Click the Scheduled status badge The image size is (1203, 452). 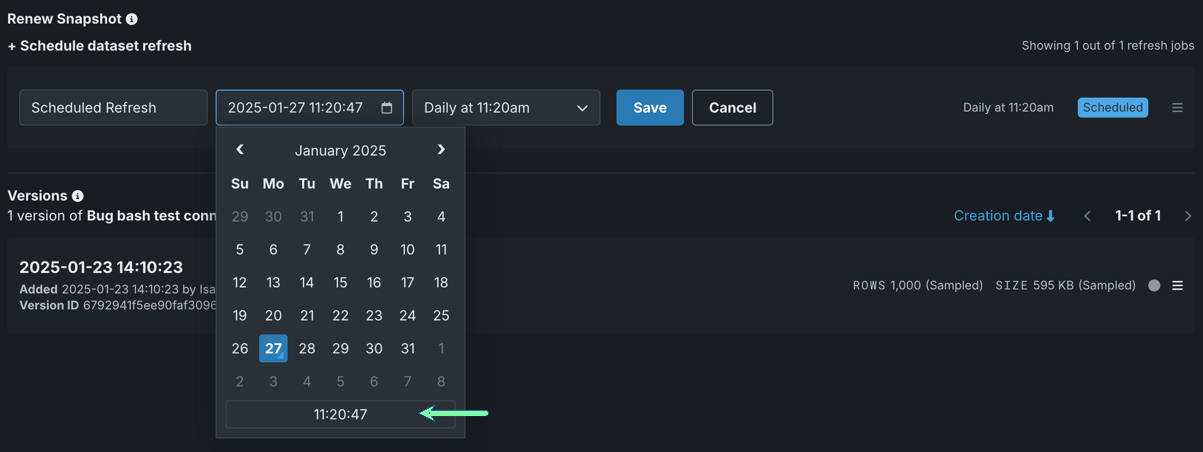1112,108
